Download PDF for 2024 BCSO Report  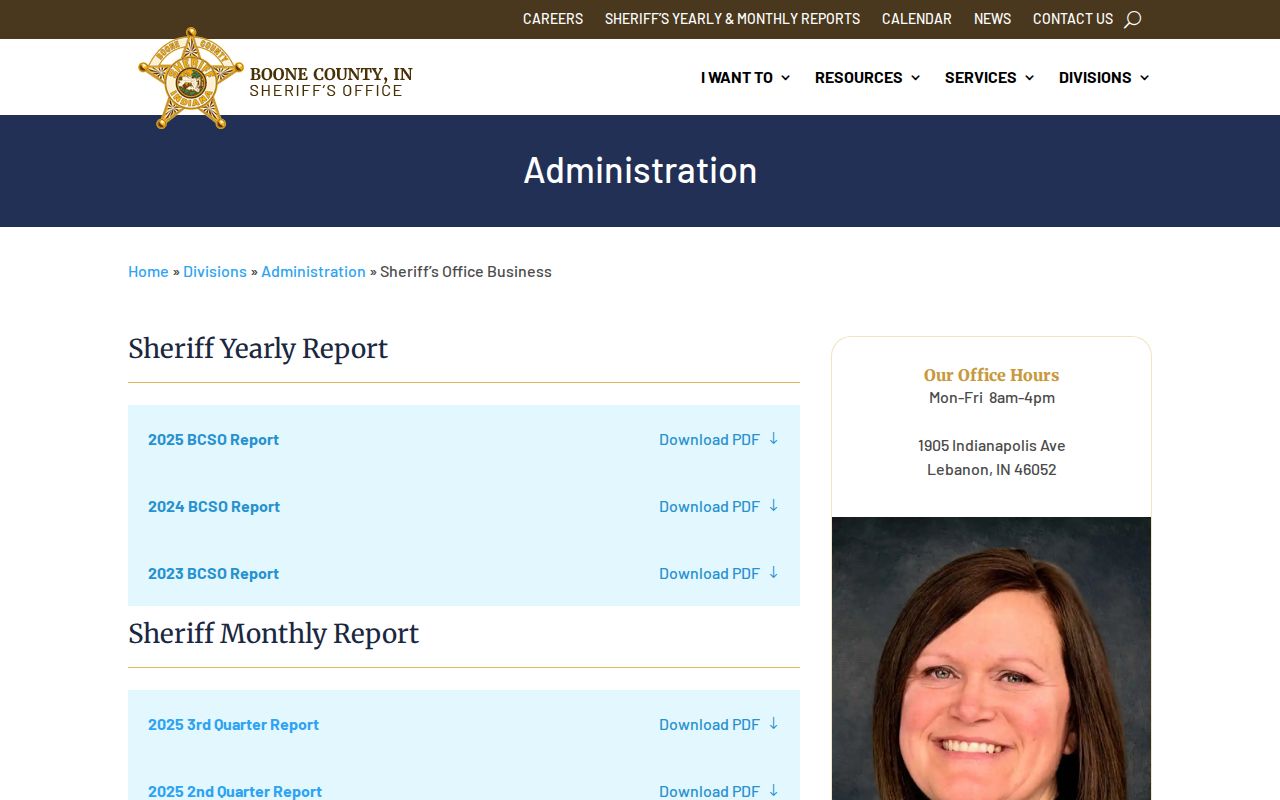coord(709,506)
